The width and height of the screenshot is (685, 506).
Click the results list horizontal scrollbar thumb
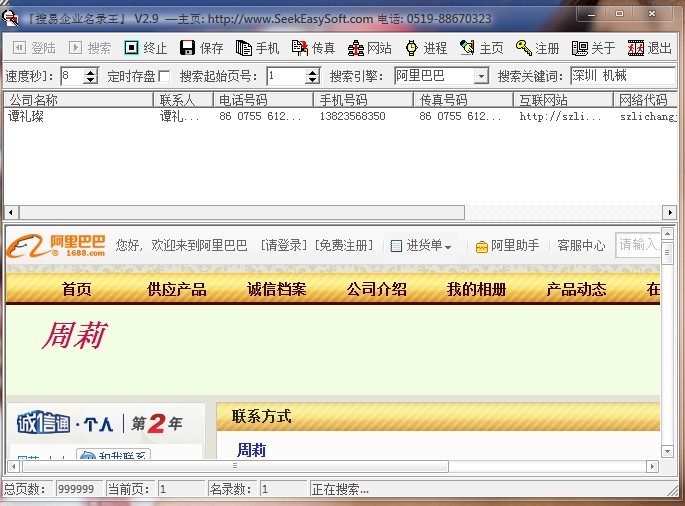click(x=242, y=213)
